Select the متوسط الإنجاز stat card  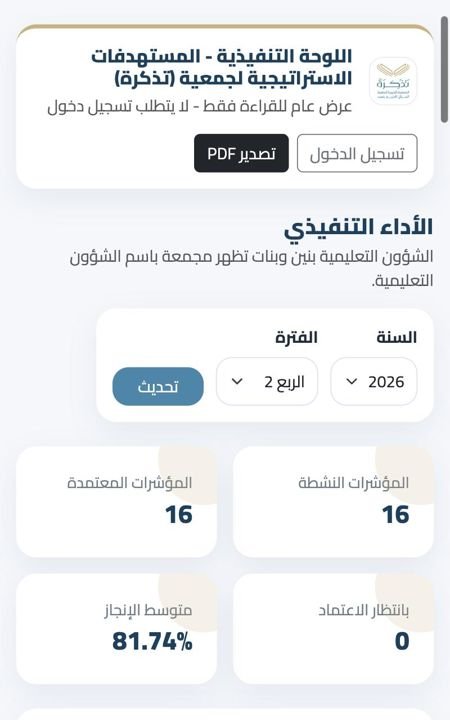pos(116,629)
